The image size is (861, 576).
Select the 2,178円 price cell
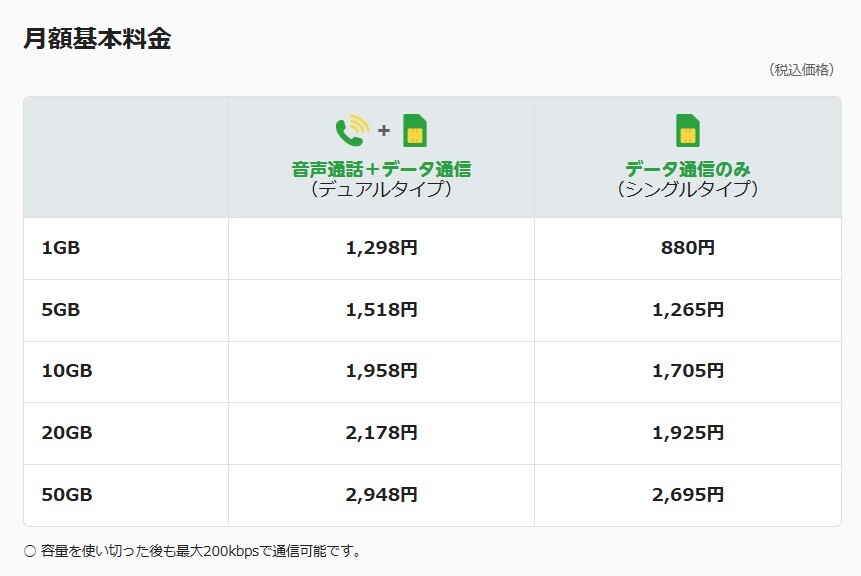click(381, 433)
